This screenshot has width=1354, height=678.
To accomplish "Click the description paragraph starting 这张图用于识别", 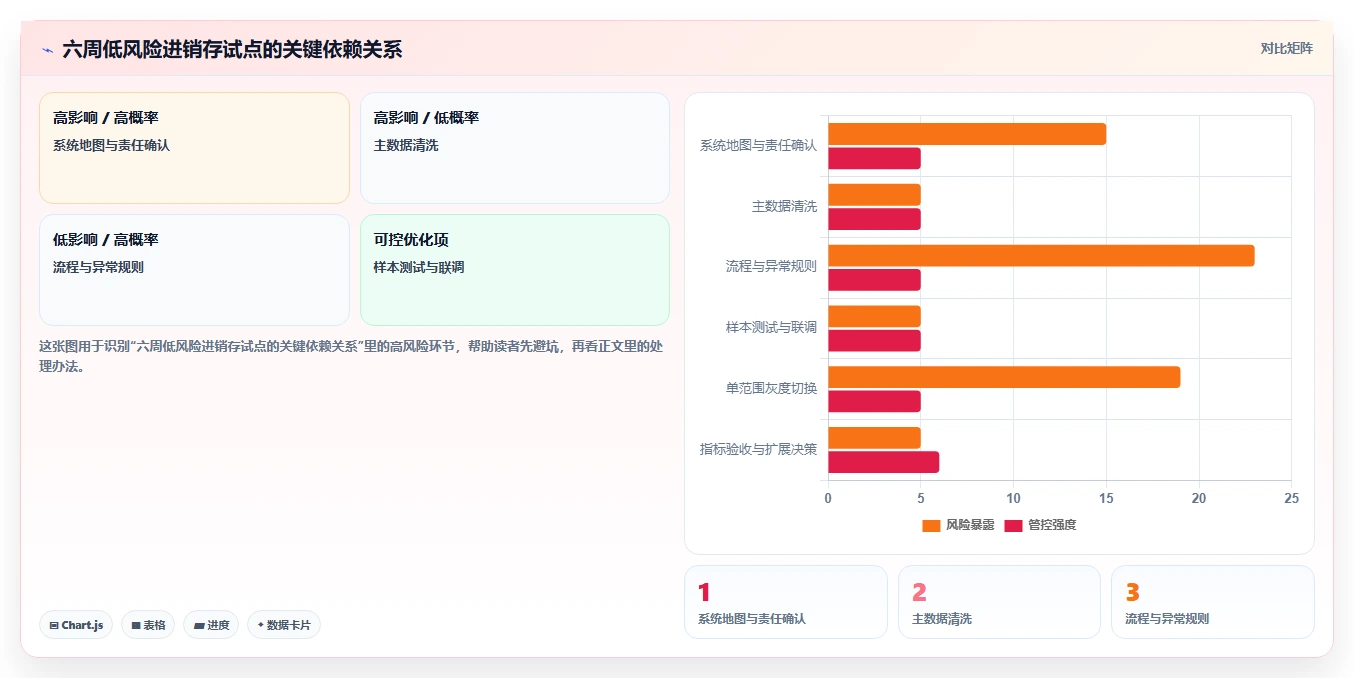I will [352, 356].
